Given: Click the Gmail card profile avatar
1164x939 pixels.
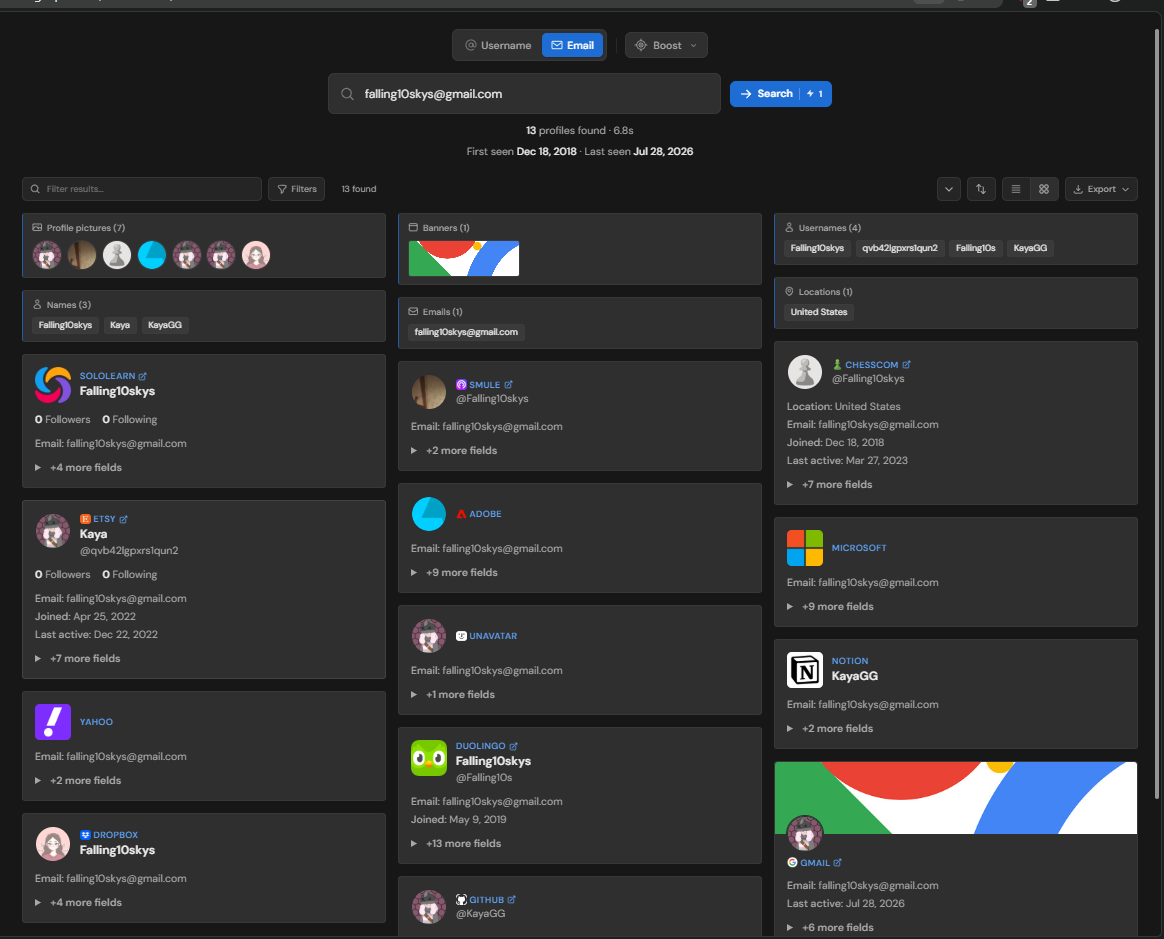Looking at the screenshot, I should tap(805, 833).
